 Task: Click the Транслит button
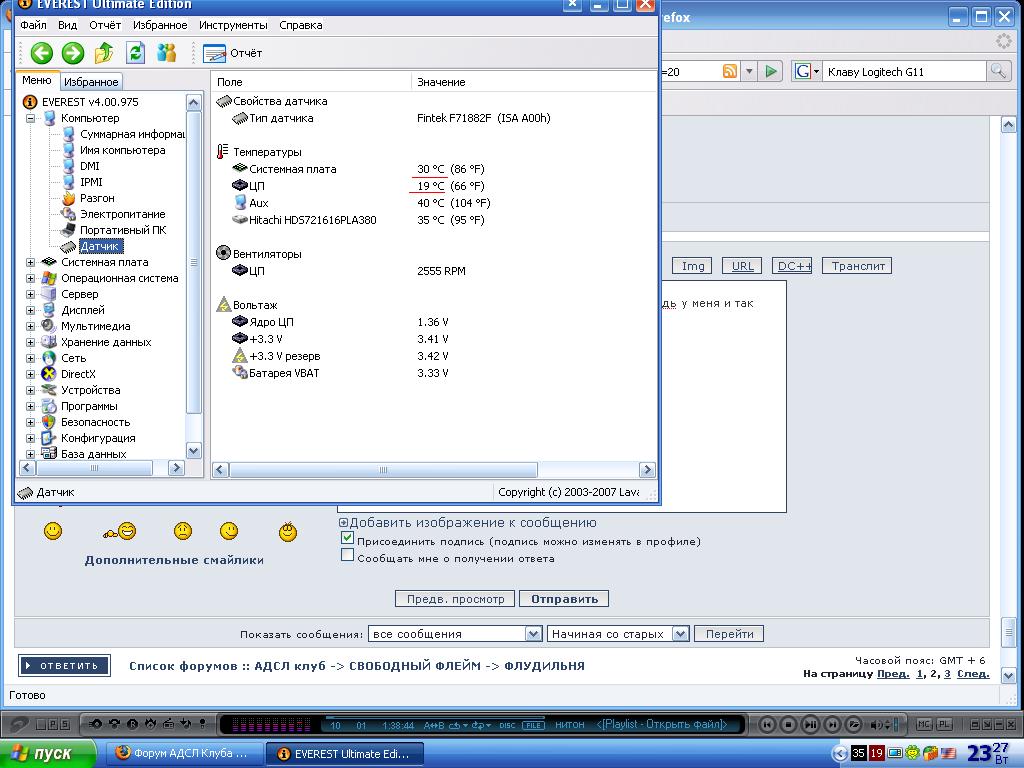(x=857, y=266)
